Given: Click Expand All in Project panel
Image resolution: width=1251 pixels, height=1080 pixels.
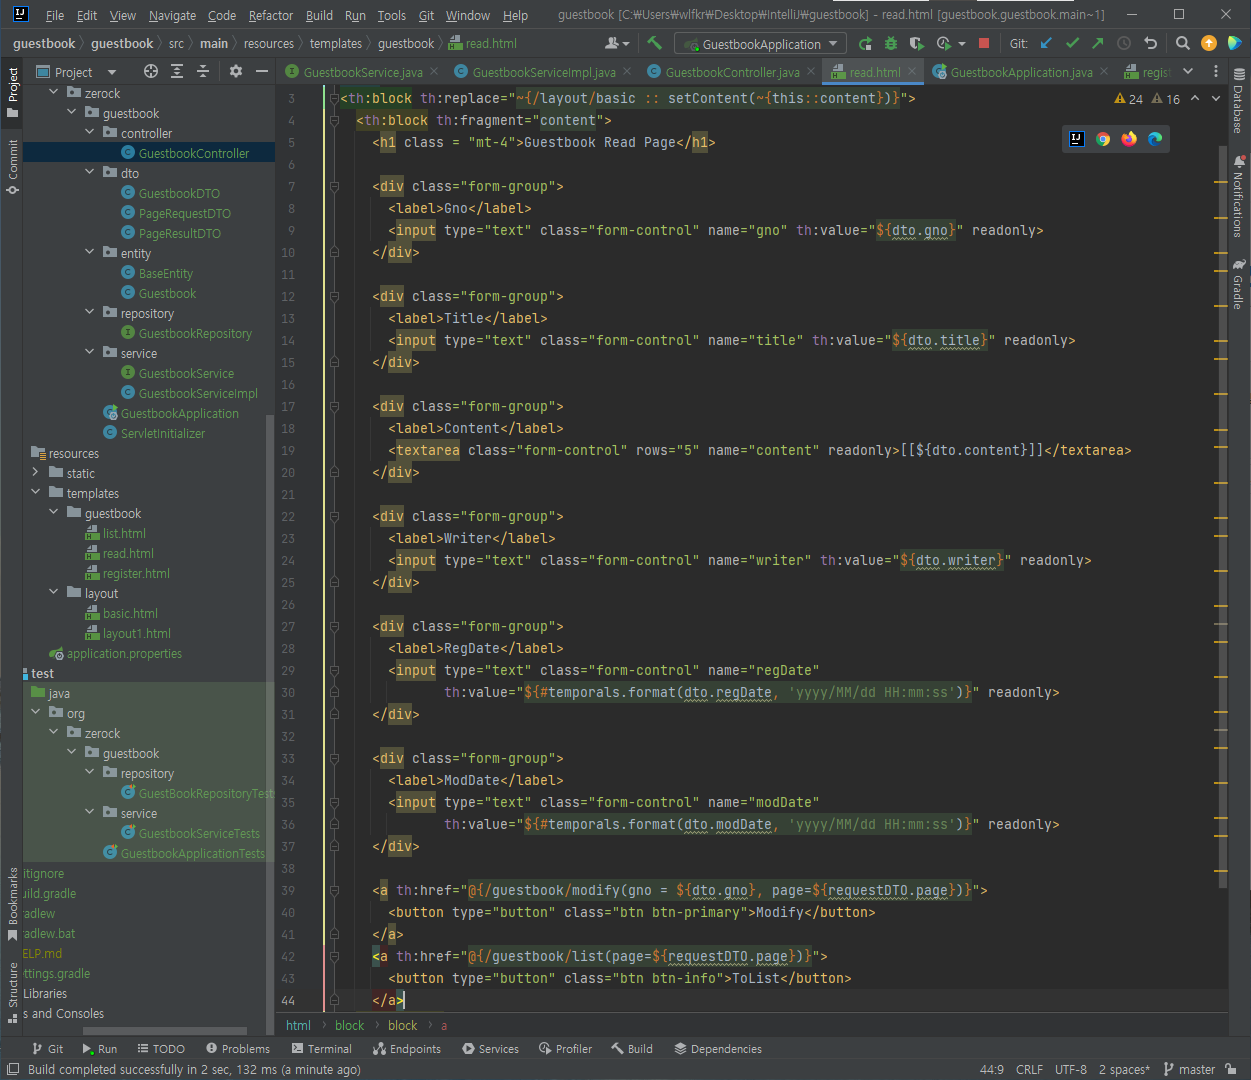Looking at the screenshot, I should coord(177,71).
